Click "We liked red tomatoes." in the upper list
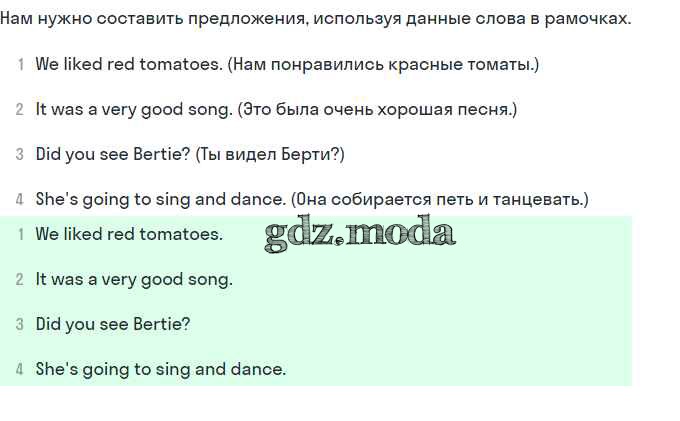 (129, 64)
